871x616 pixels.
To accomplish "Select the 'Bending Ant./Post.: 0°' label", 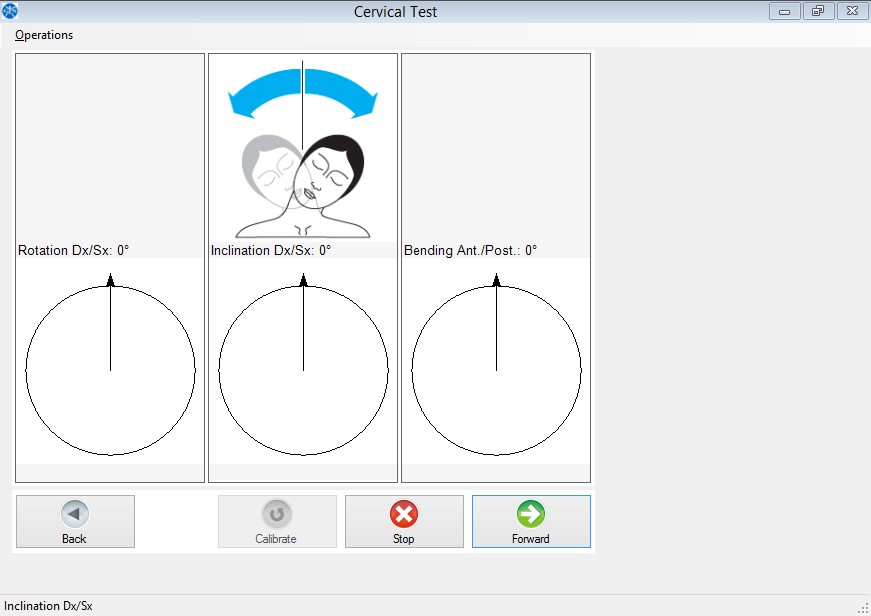I will [470, 251].
